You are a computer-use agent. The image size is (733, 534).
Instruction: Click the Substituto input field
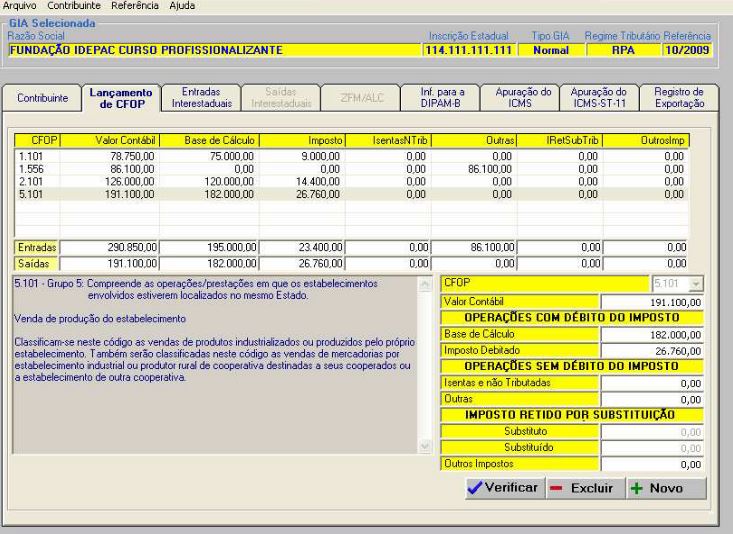pos(652,432)
